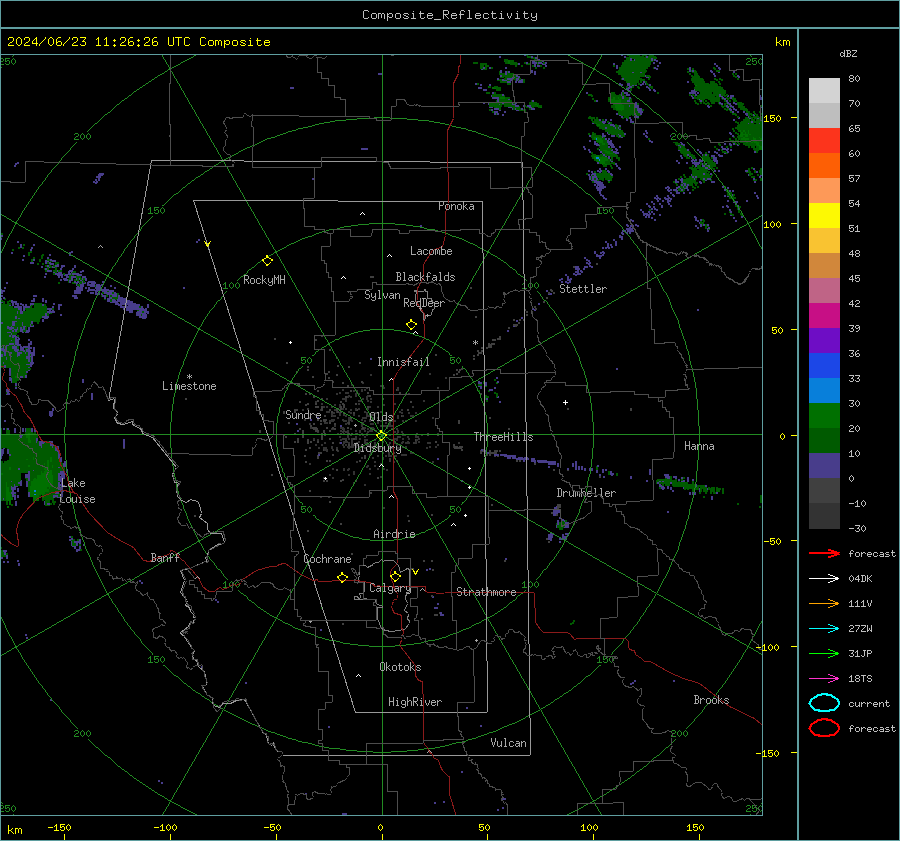The width and height of the screenshot is (900, 841).
Task: Click the Limestone label
Action: 189,386
